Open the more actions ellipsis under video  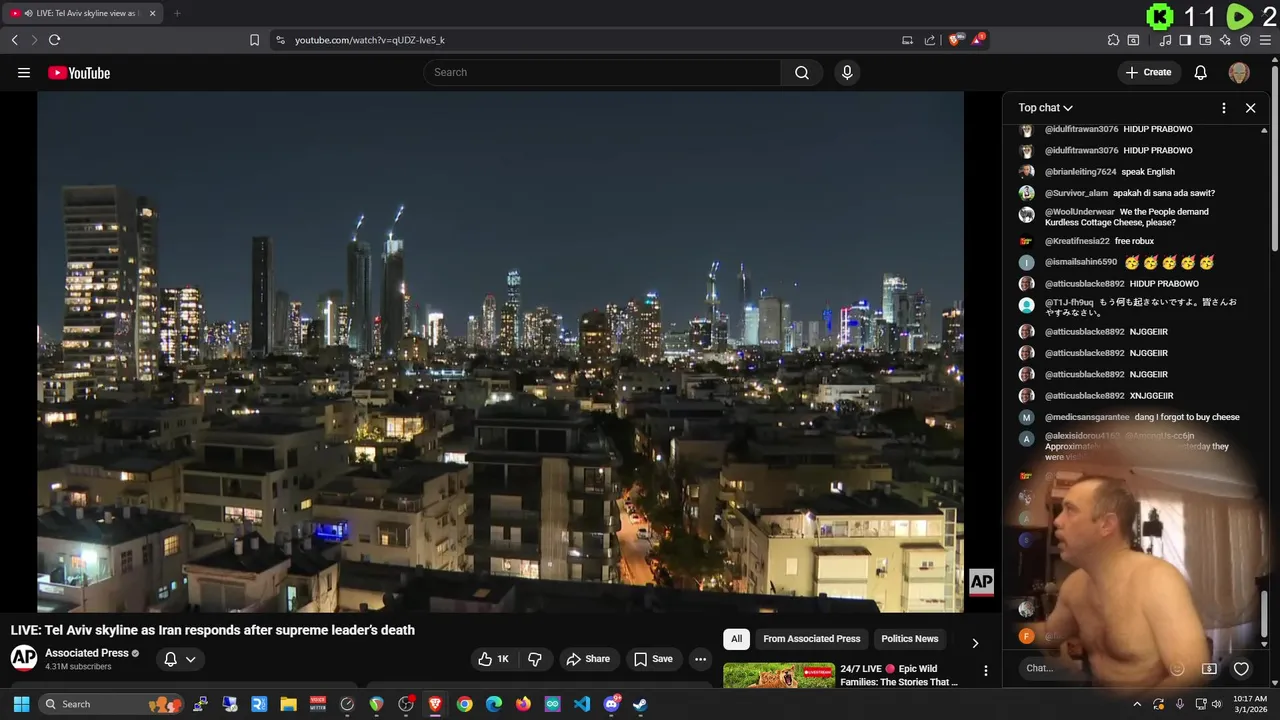(x=700, y=659)
